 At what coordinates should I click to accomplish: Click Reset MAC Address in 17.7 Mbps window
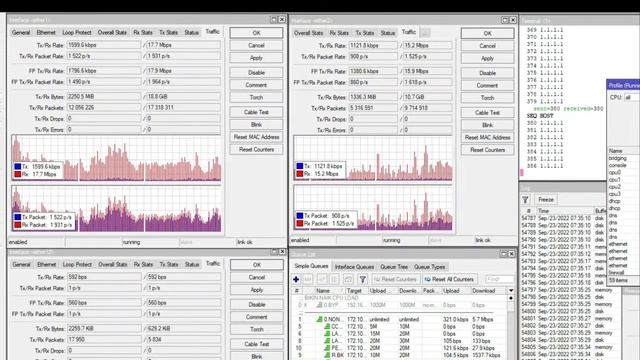tap(256, 137)
